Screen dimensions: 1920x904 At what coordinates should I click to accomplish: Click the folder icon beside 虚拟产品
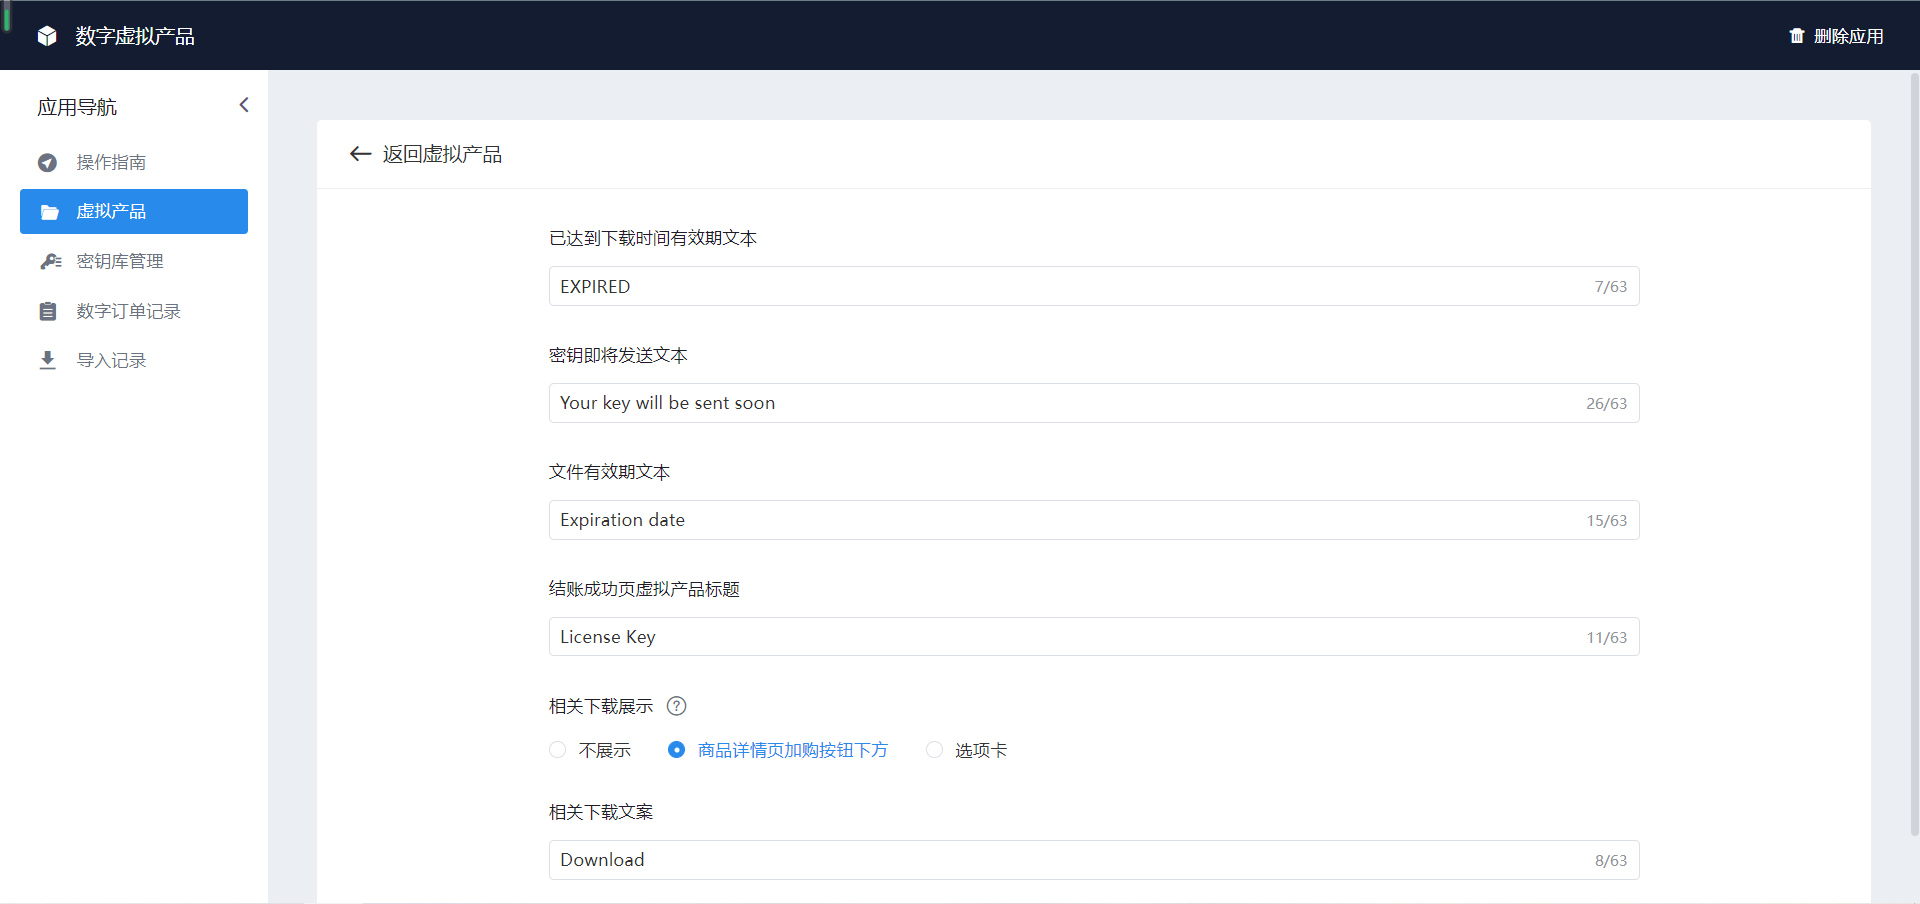coord(49,212)
